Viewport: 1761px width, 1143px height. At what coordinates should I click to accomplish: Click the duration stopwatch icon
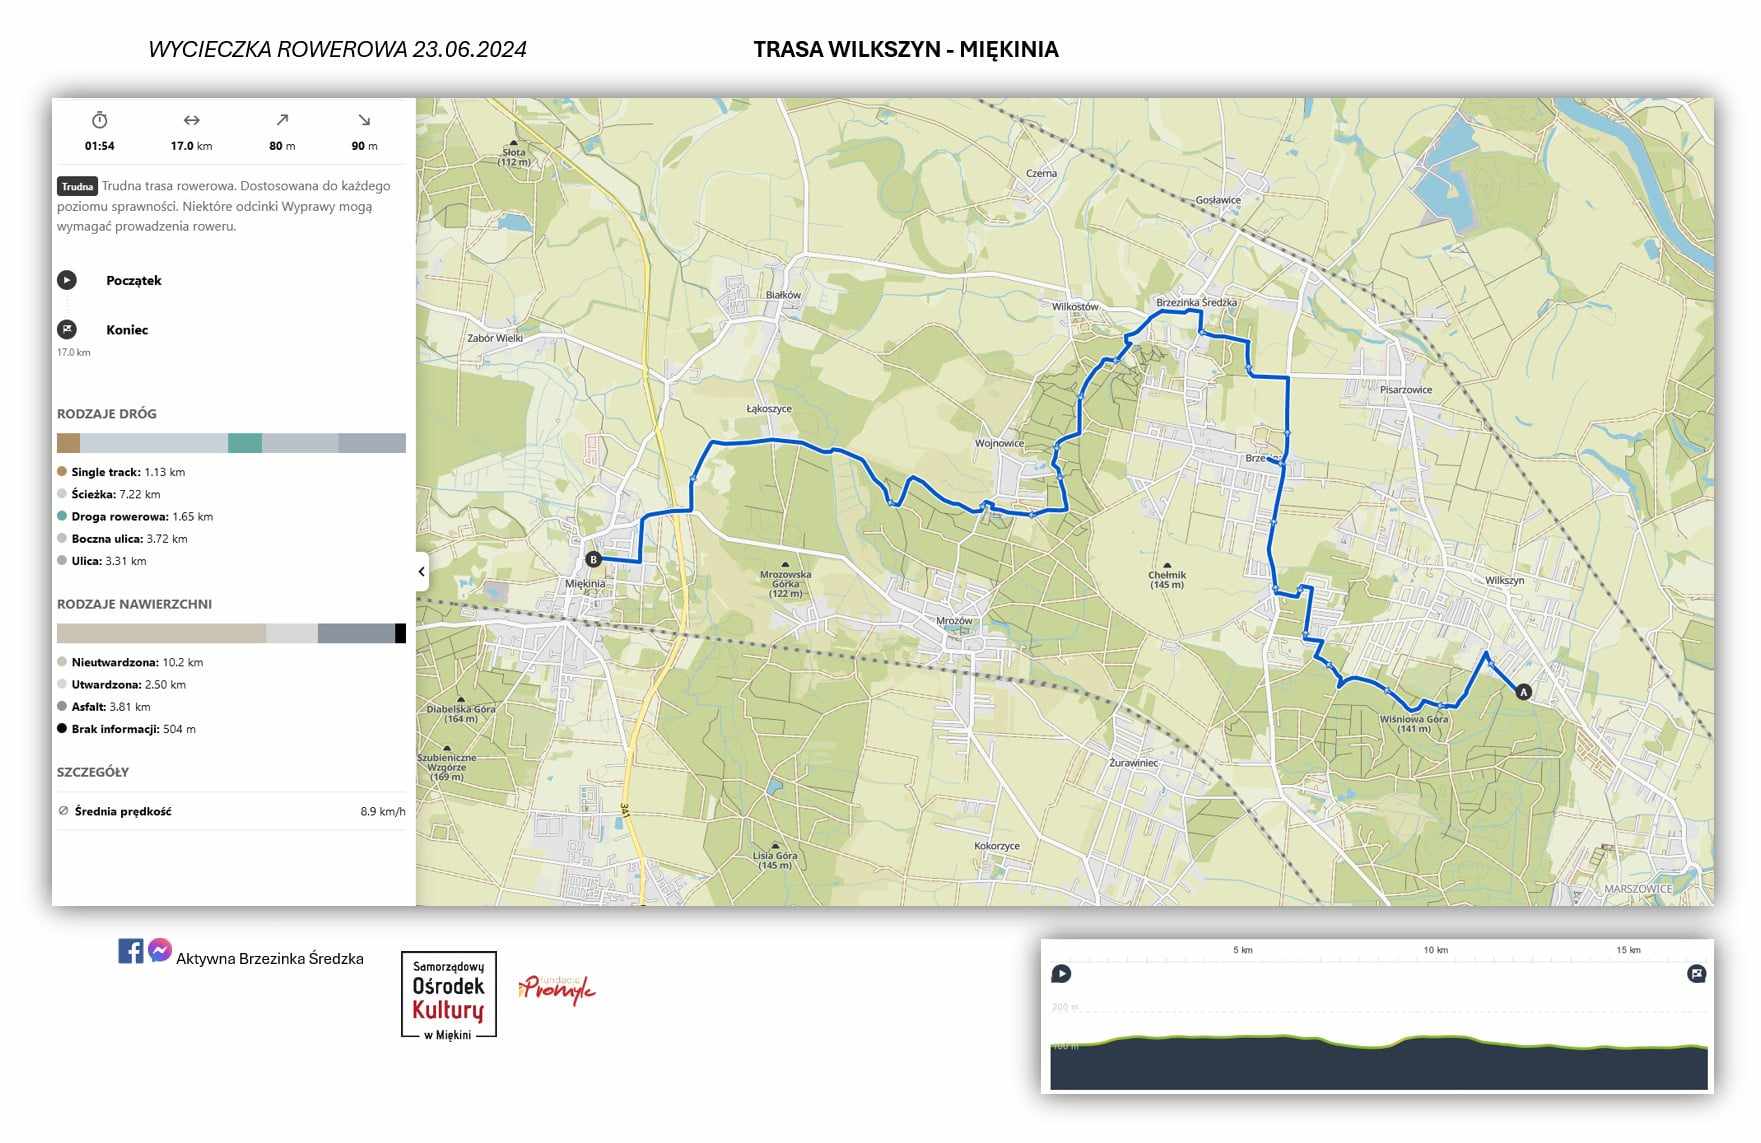point(99,120)
